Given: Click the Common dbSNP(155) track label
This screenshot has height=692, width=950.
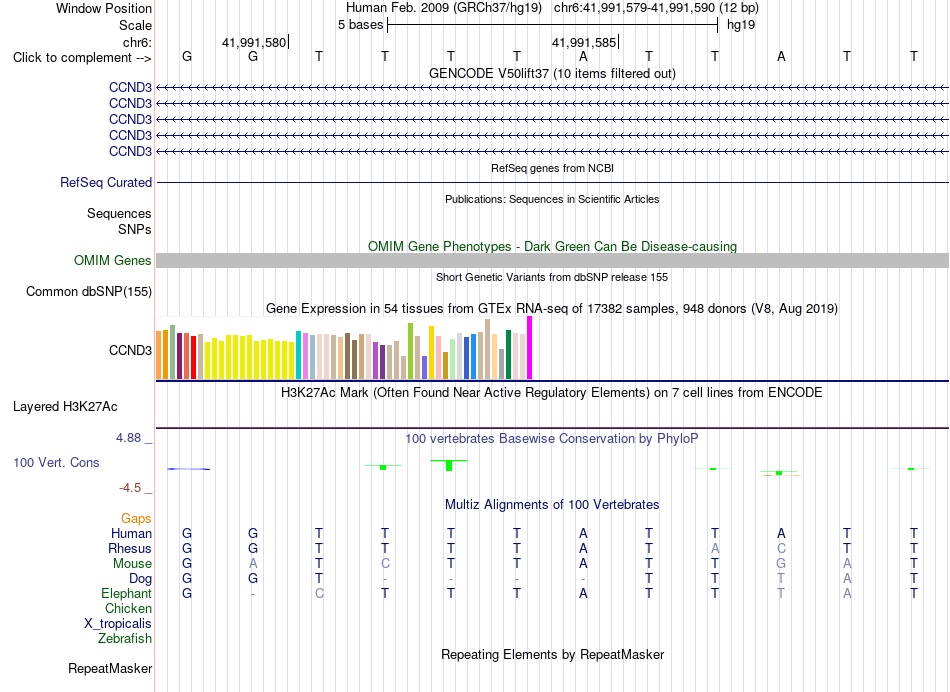Looking at the screenshot, I should (x=89, y=291).
